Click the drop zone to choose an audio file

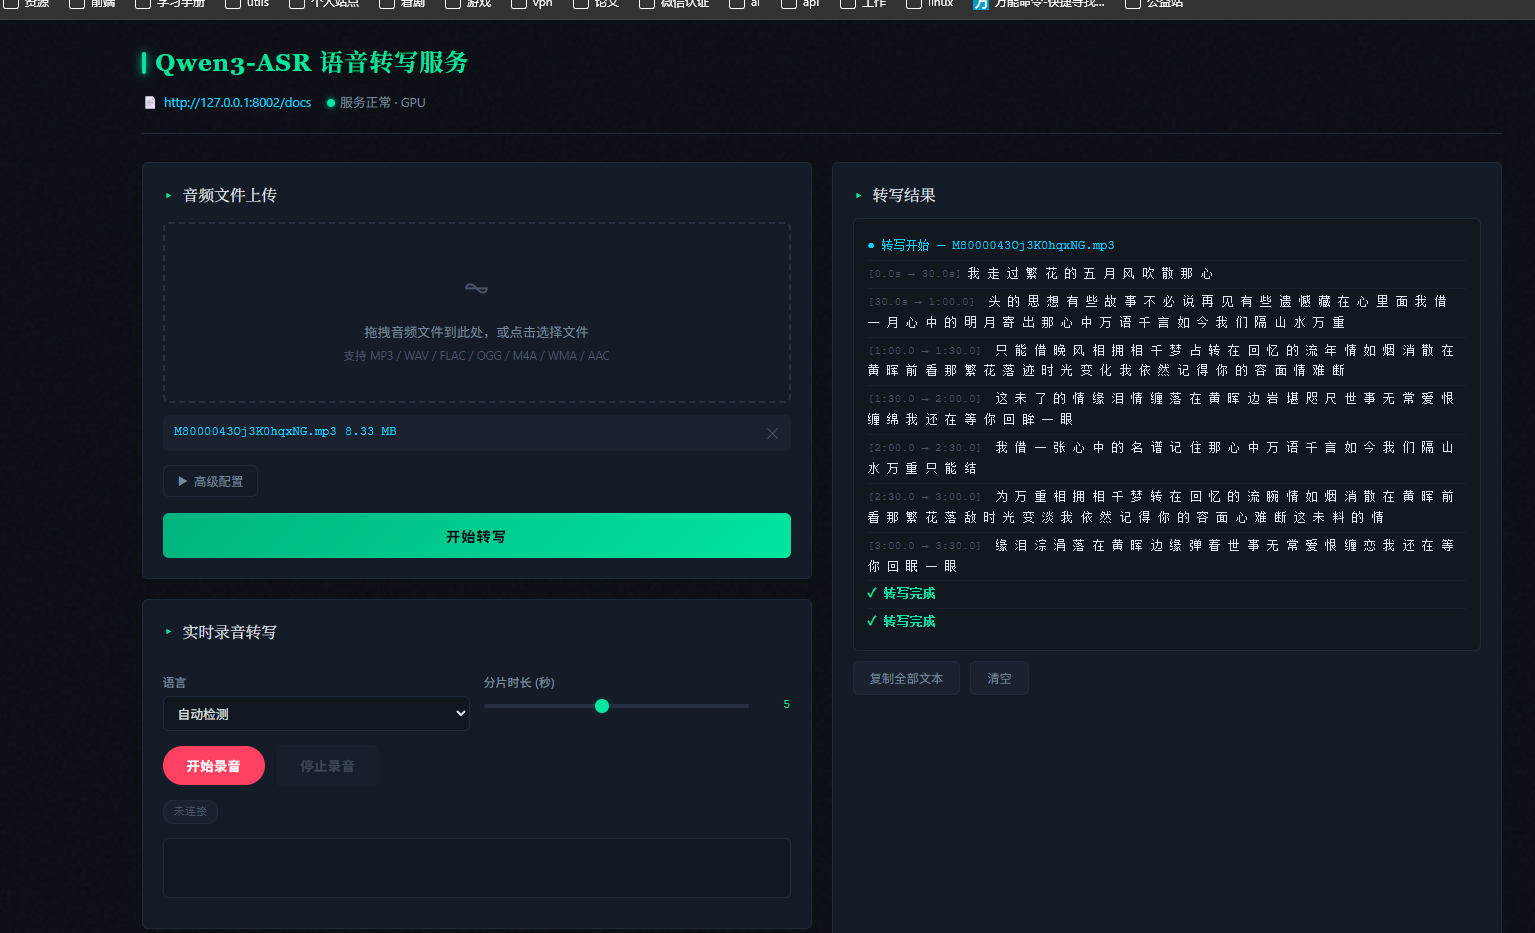477,312
